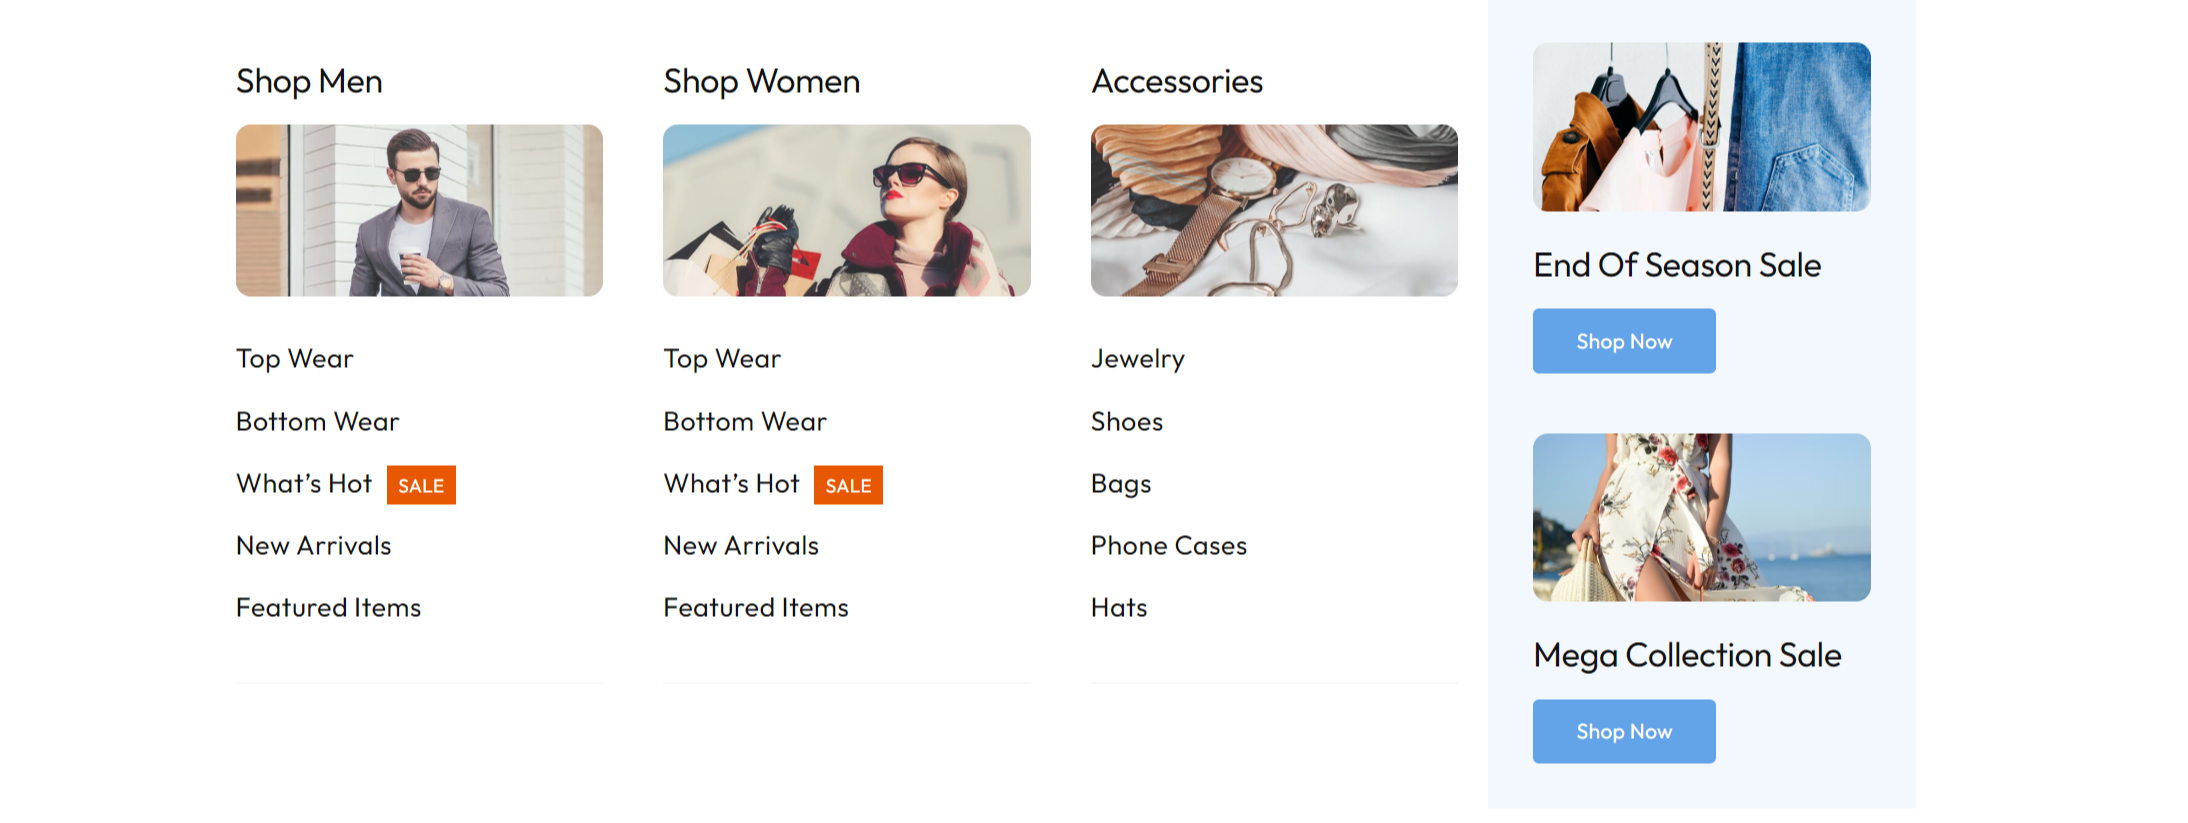Click the Shop Men category image
Viewport: 2188px width, 823px height.
[419, 210]
